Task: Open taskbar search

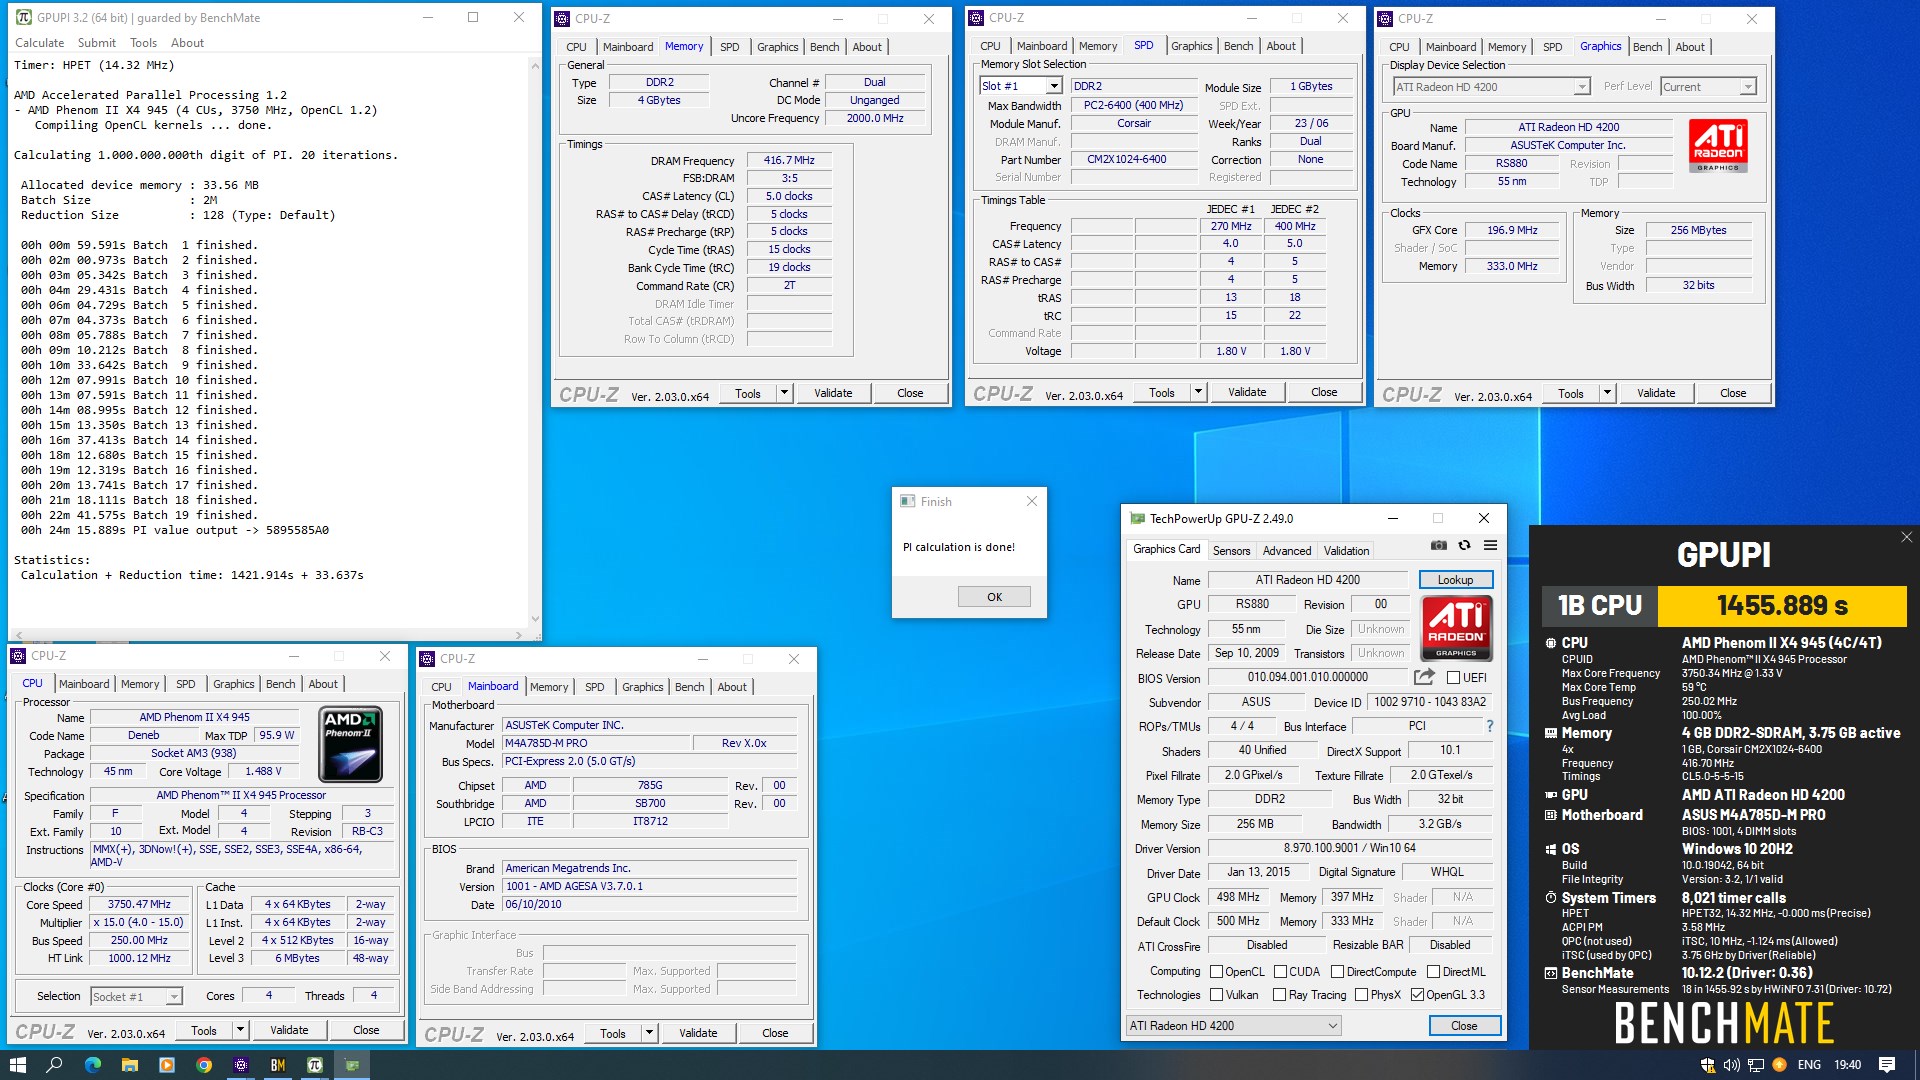Action: click(x=55, y=1065)
